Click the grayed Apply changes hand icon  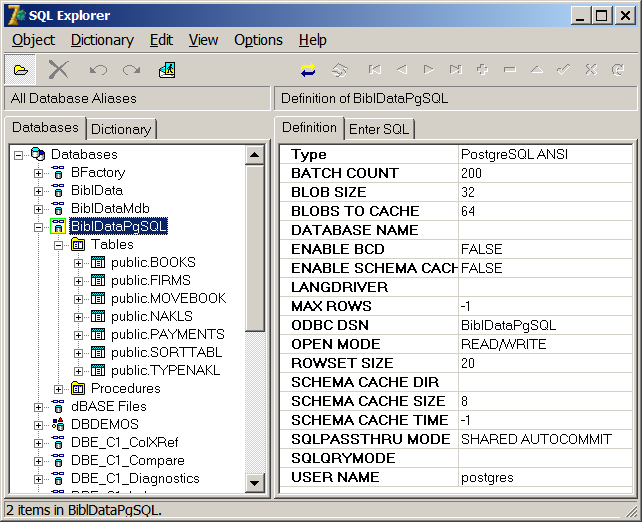click(x=340, y=70)
